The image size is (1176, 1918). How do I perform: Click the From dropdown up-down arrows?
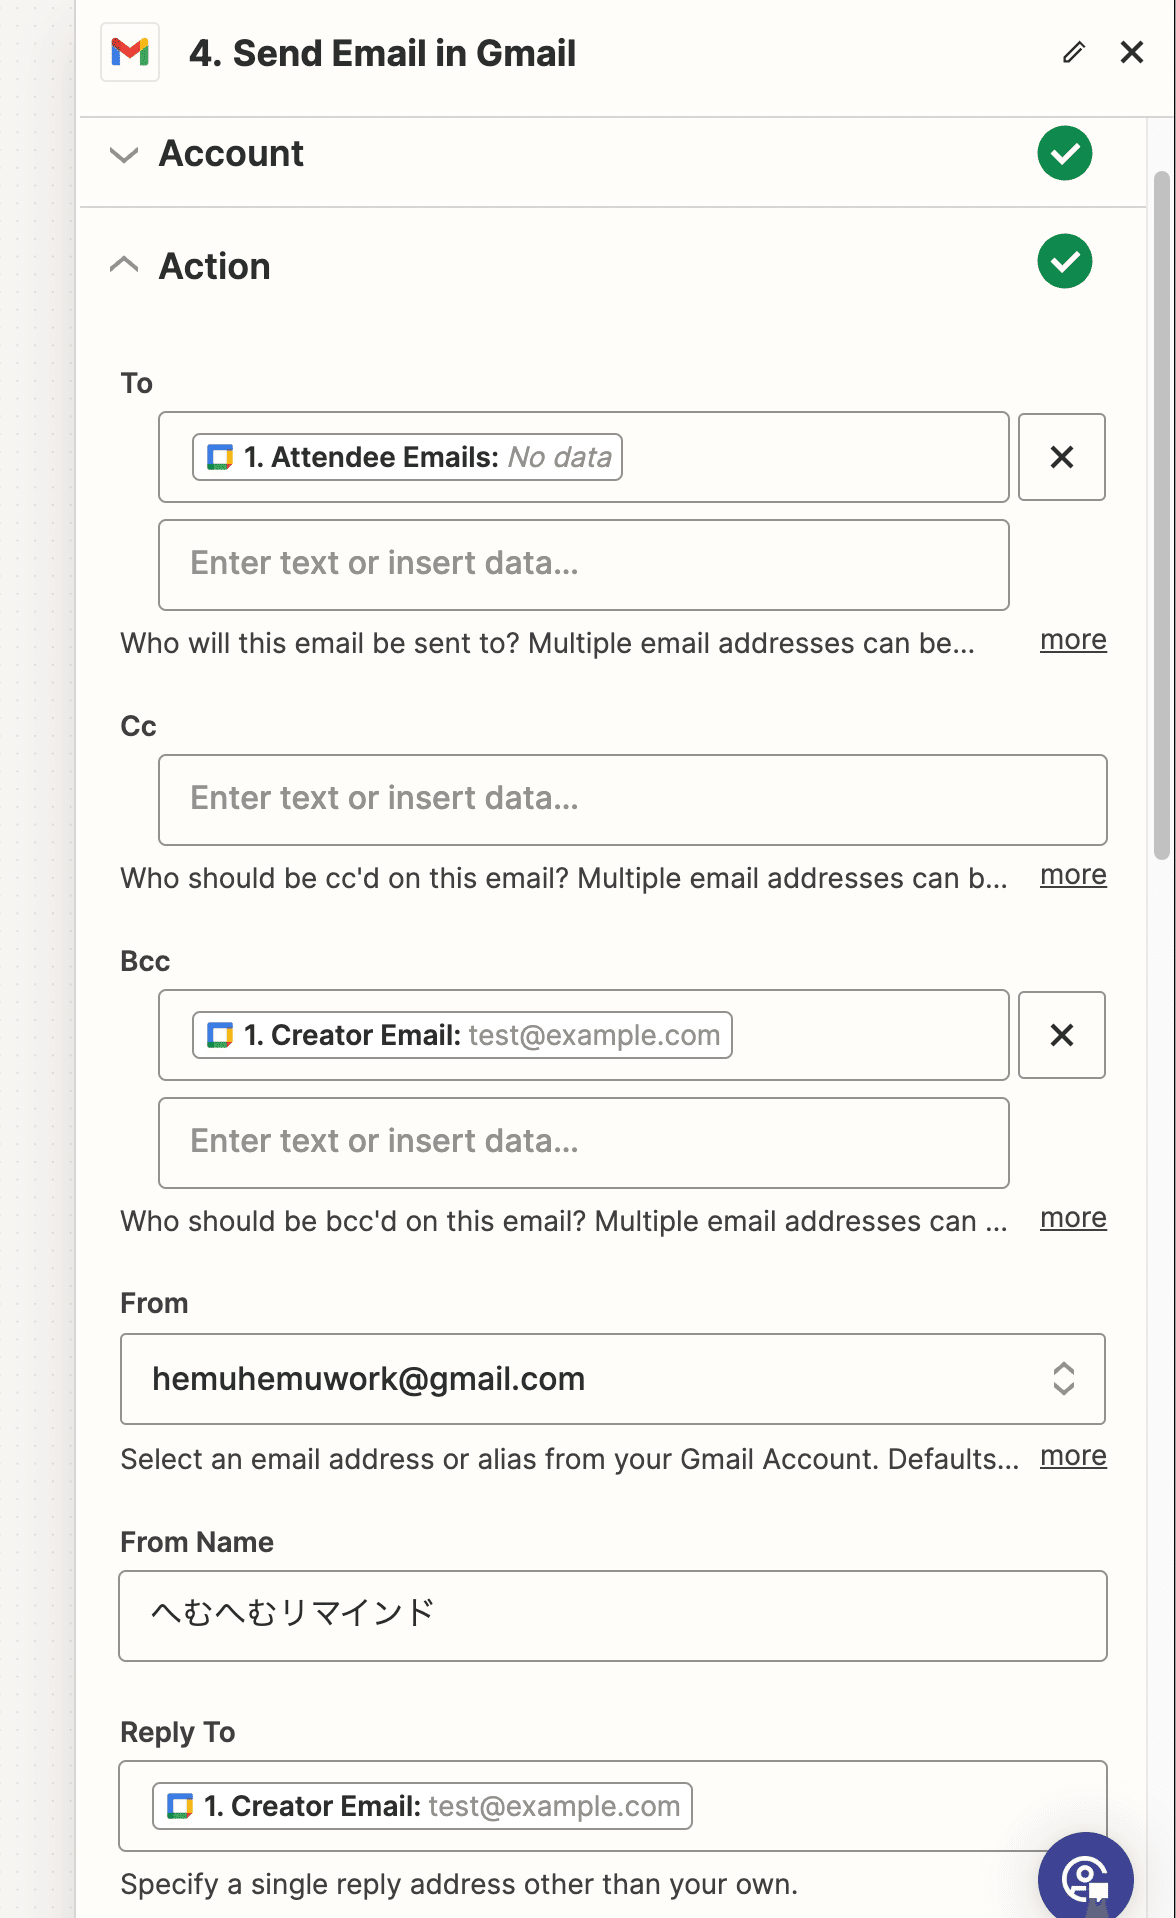[x=1064, y=1379]
